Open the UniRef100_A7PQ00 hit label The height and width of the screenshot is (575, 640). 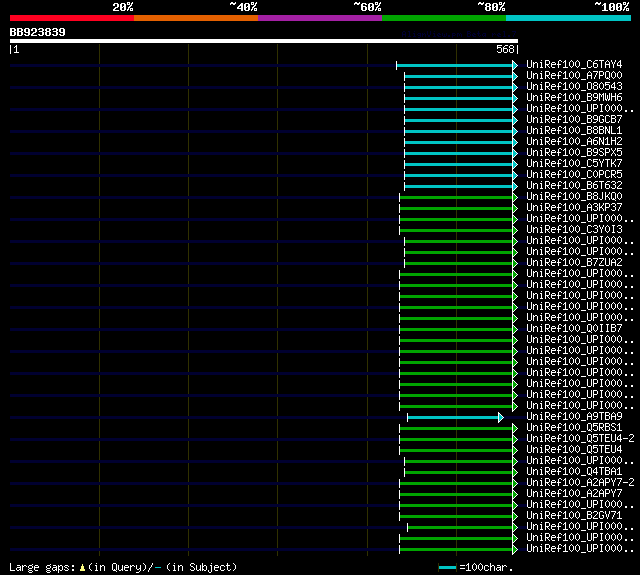tap(574, 75)
